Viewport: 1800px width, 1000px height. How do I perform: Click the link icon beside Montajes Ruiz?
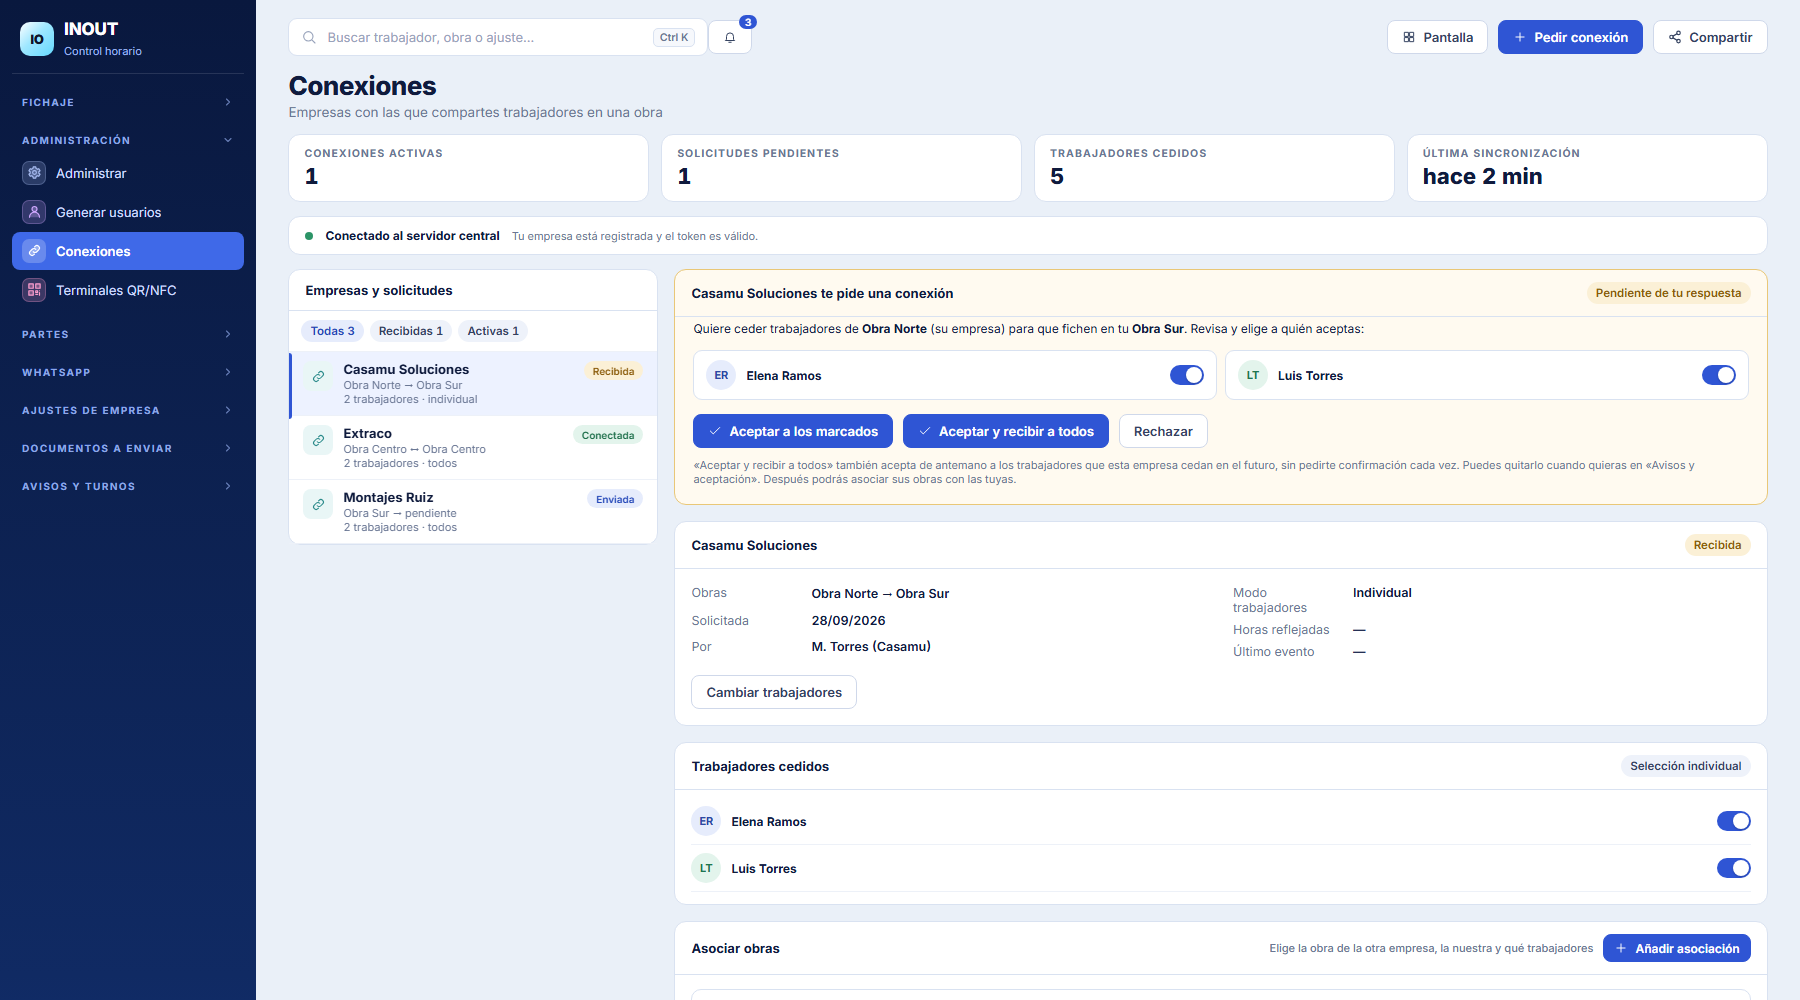318,505
